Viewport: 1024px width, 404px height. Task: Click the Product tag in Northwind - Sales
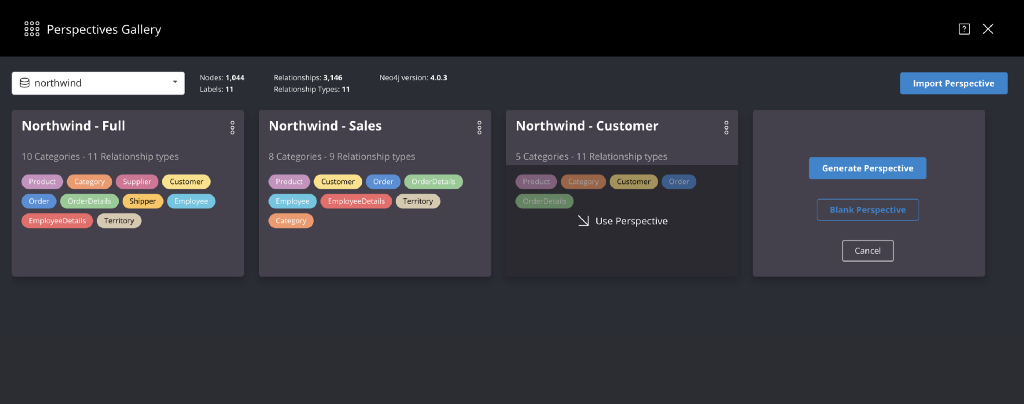pyautogui.click(x=289, y=181)
